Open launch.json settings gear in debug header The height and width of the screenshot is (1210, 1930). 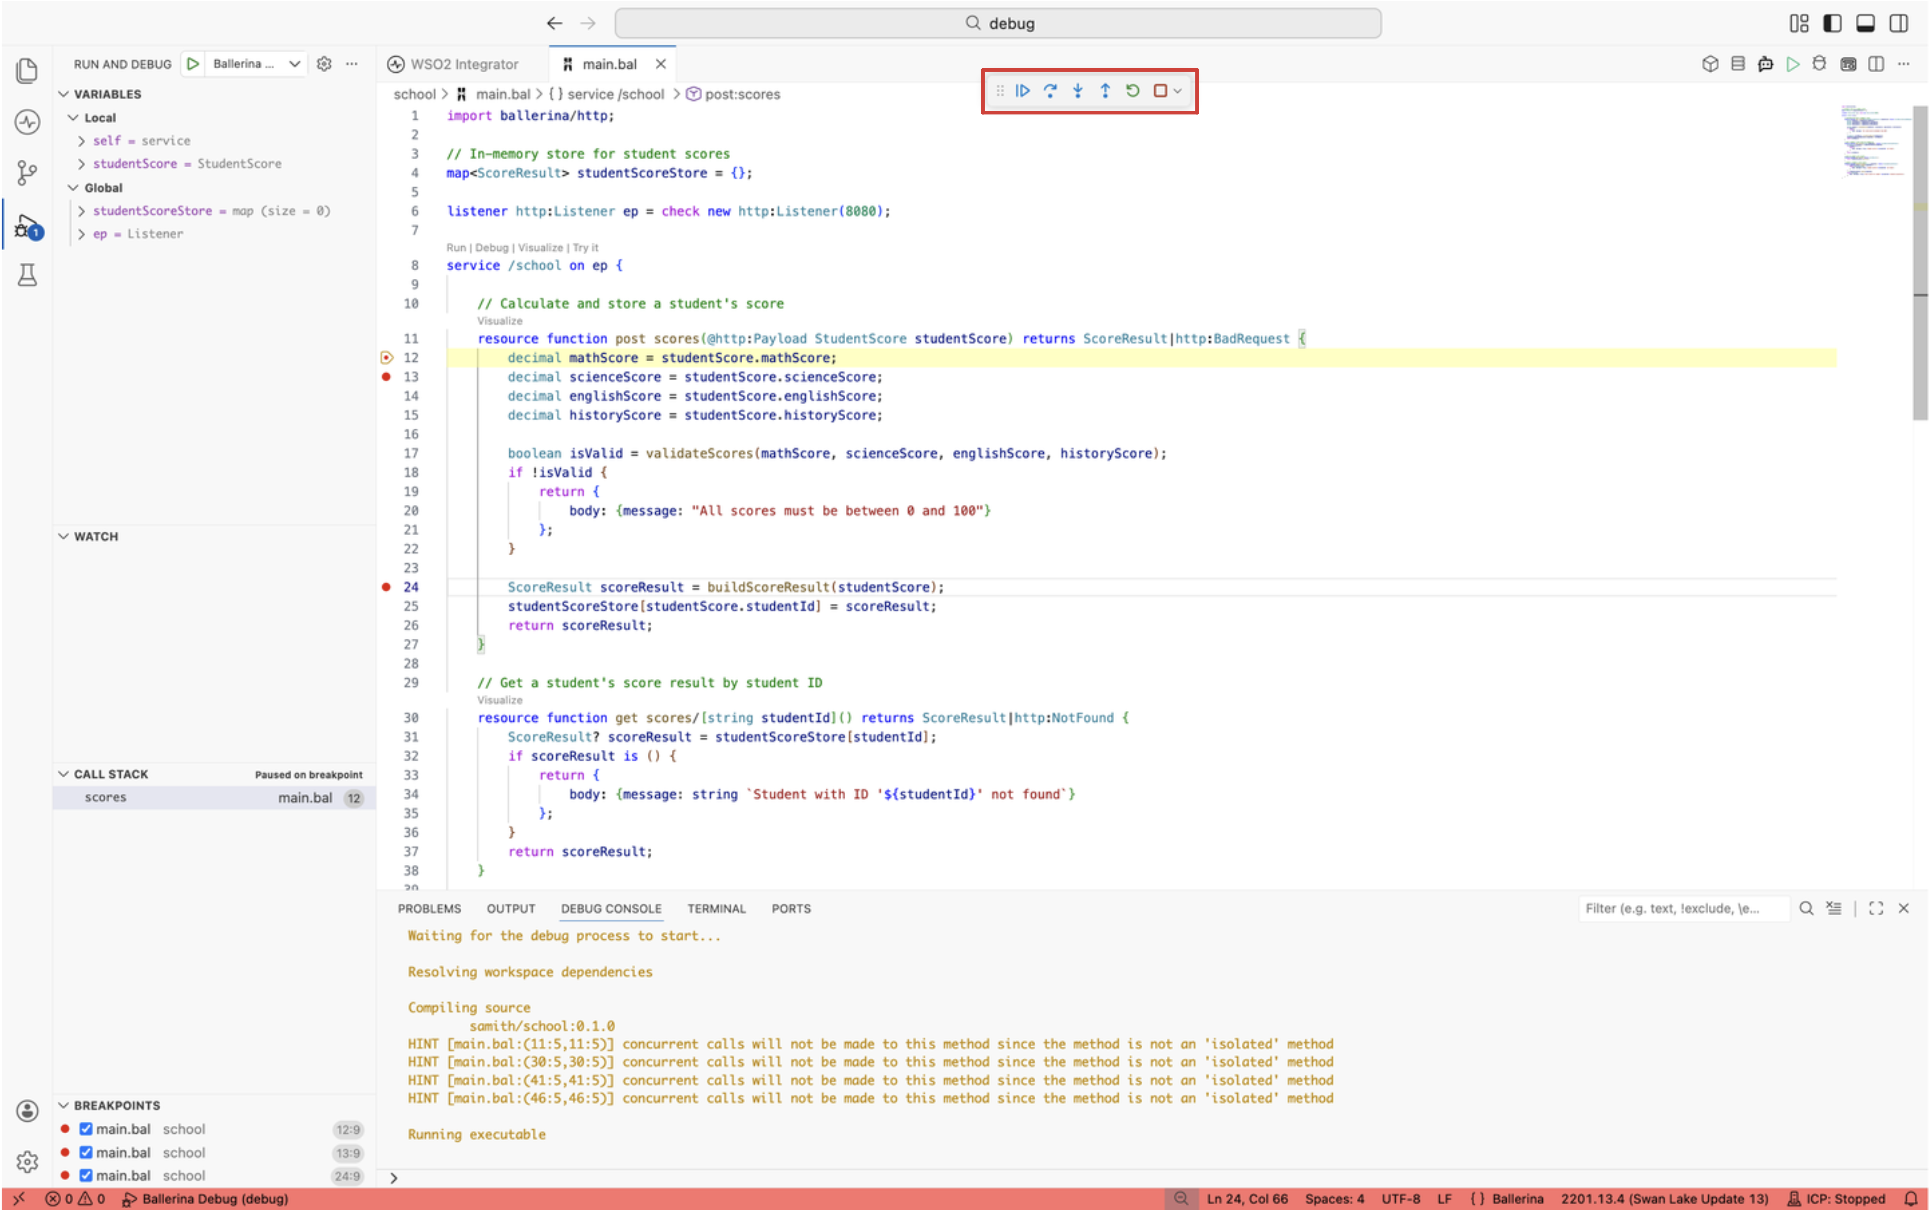[x=324, y=64]
